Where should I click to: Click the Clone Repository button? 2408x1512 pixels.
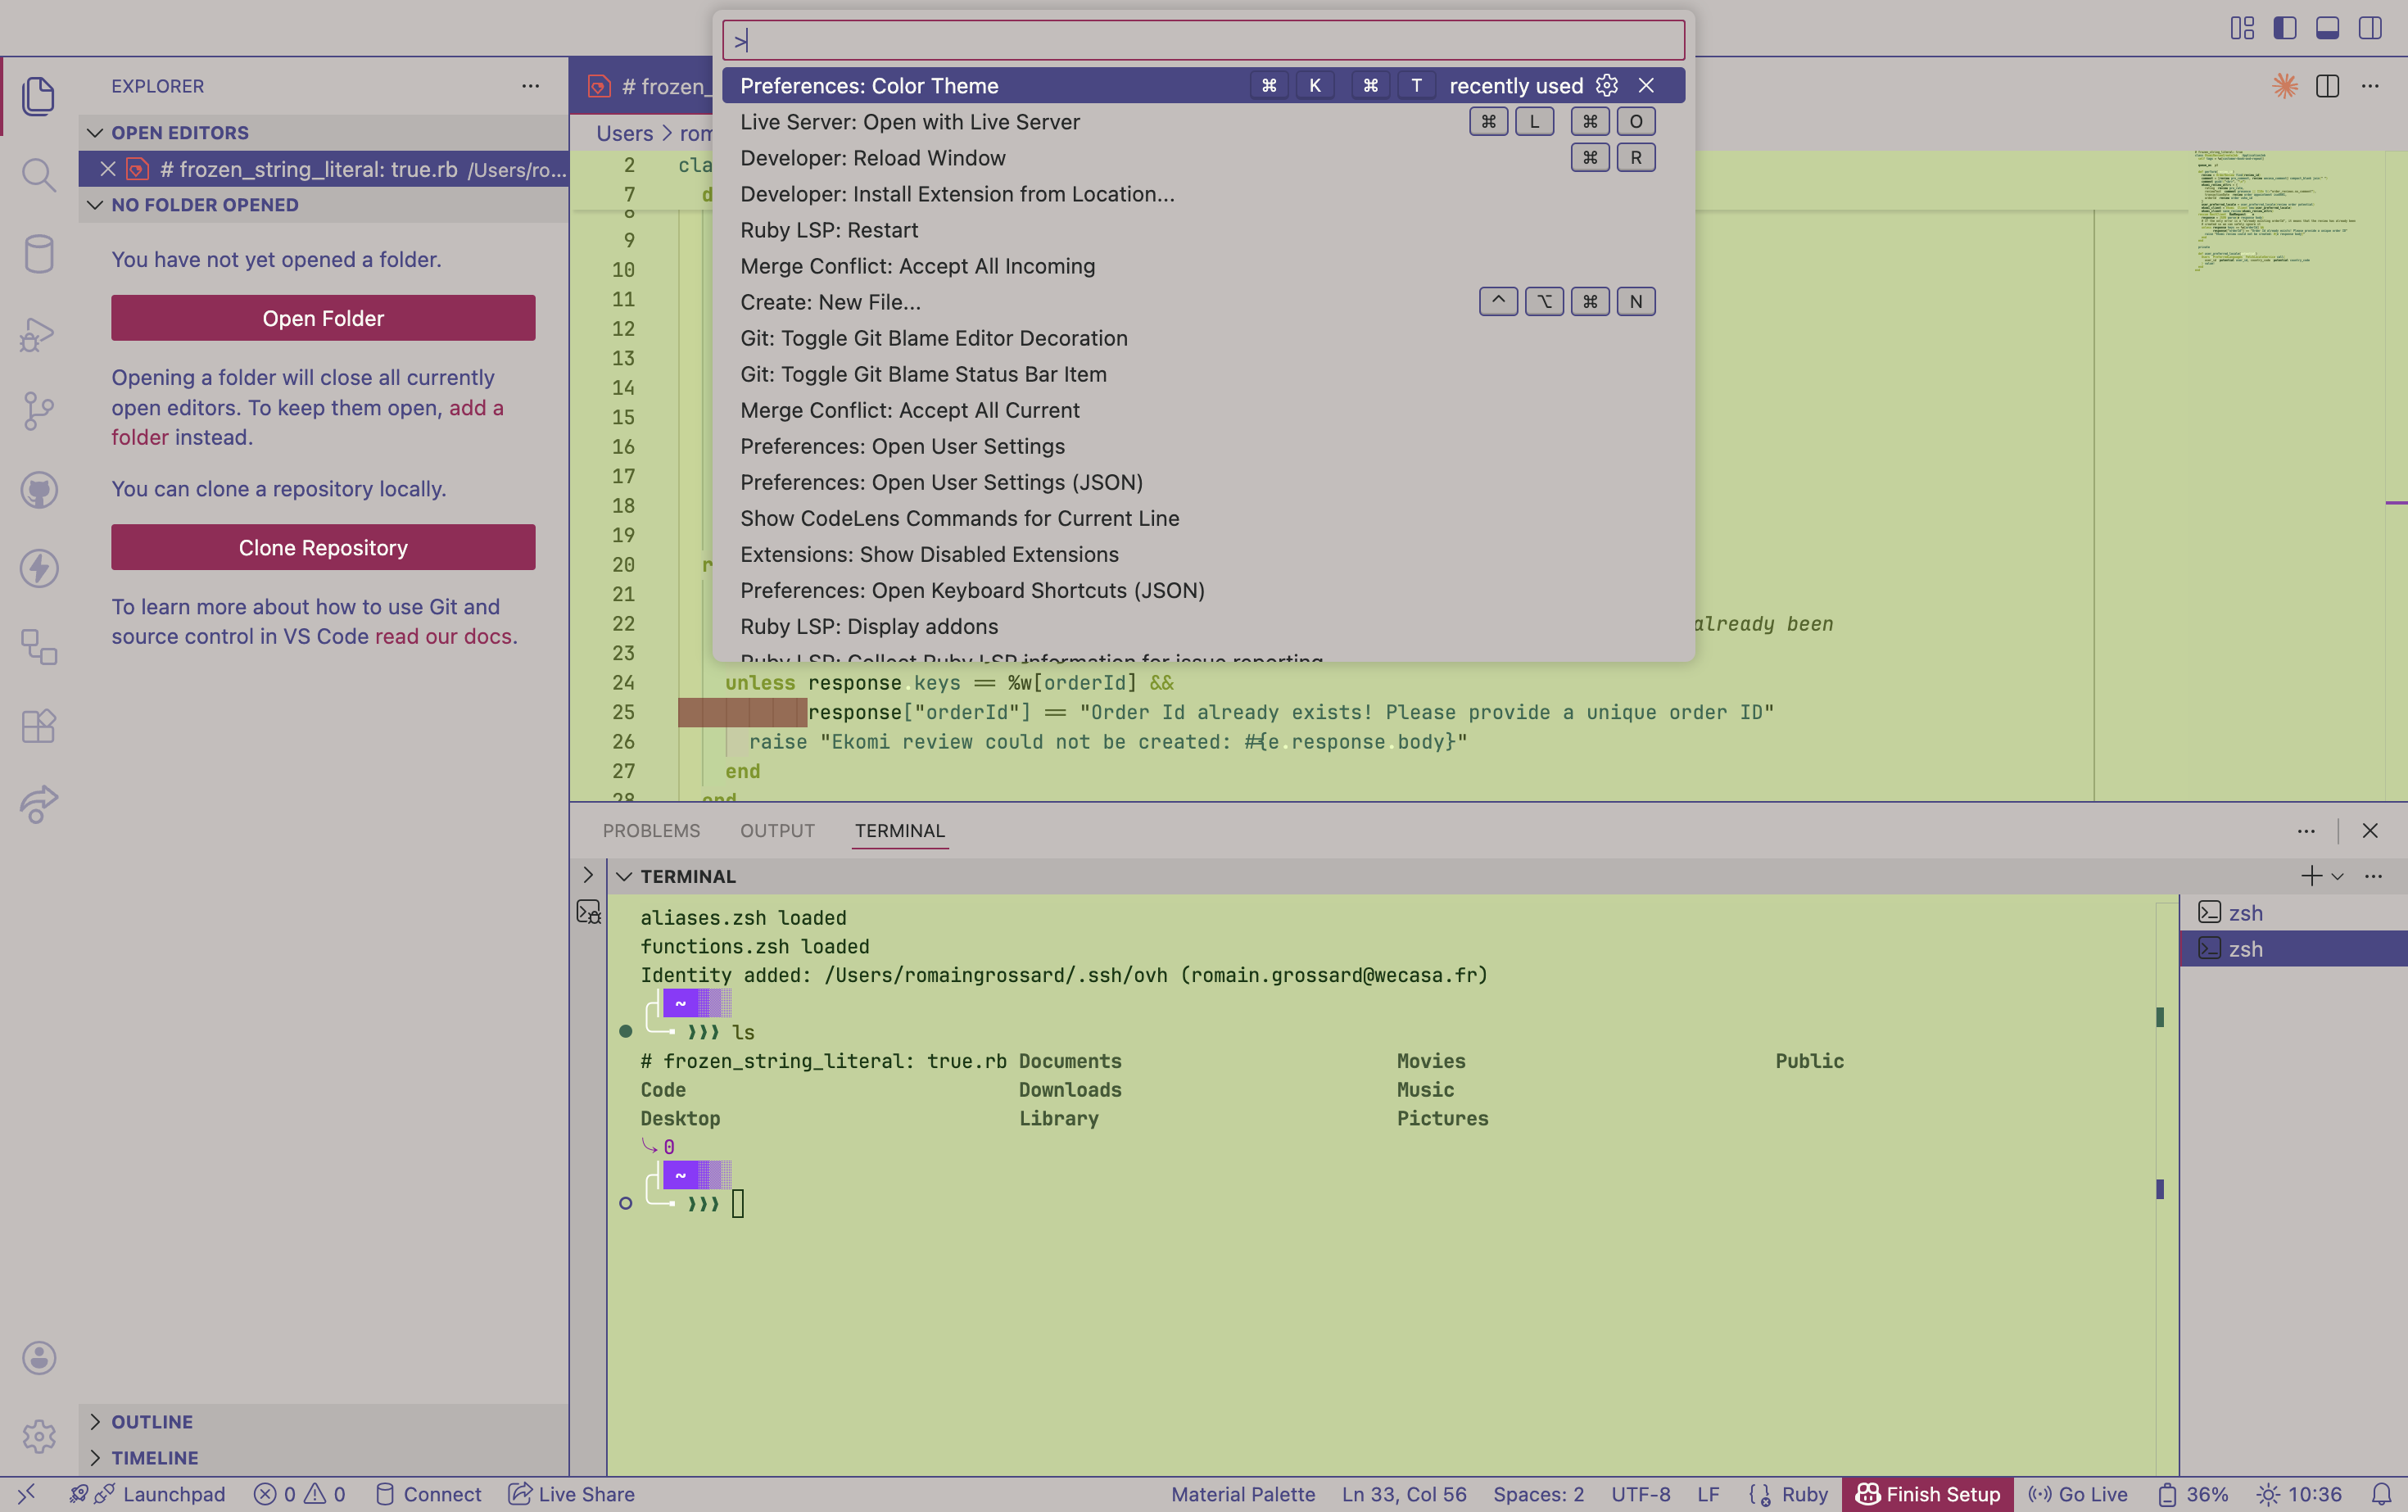[323, 547]
